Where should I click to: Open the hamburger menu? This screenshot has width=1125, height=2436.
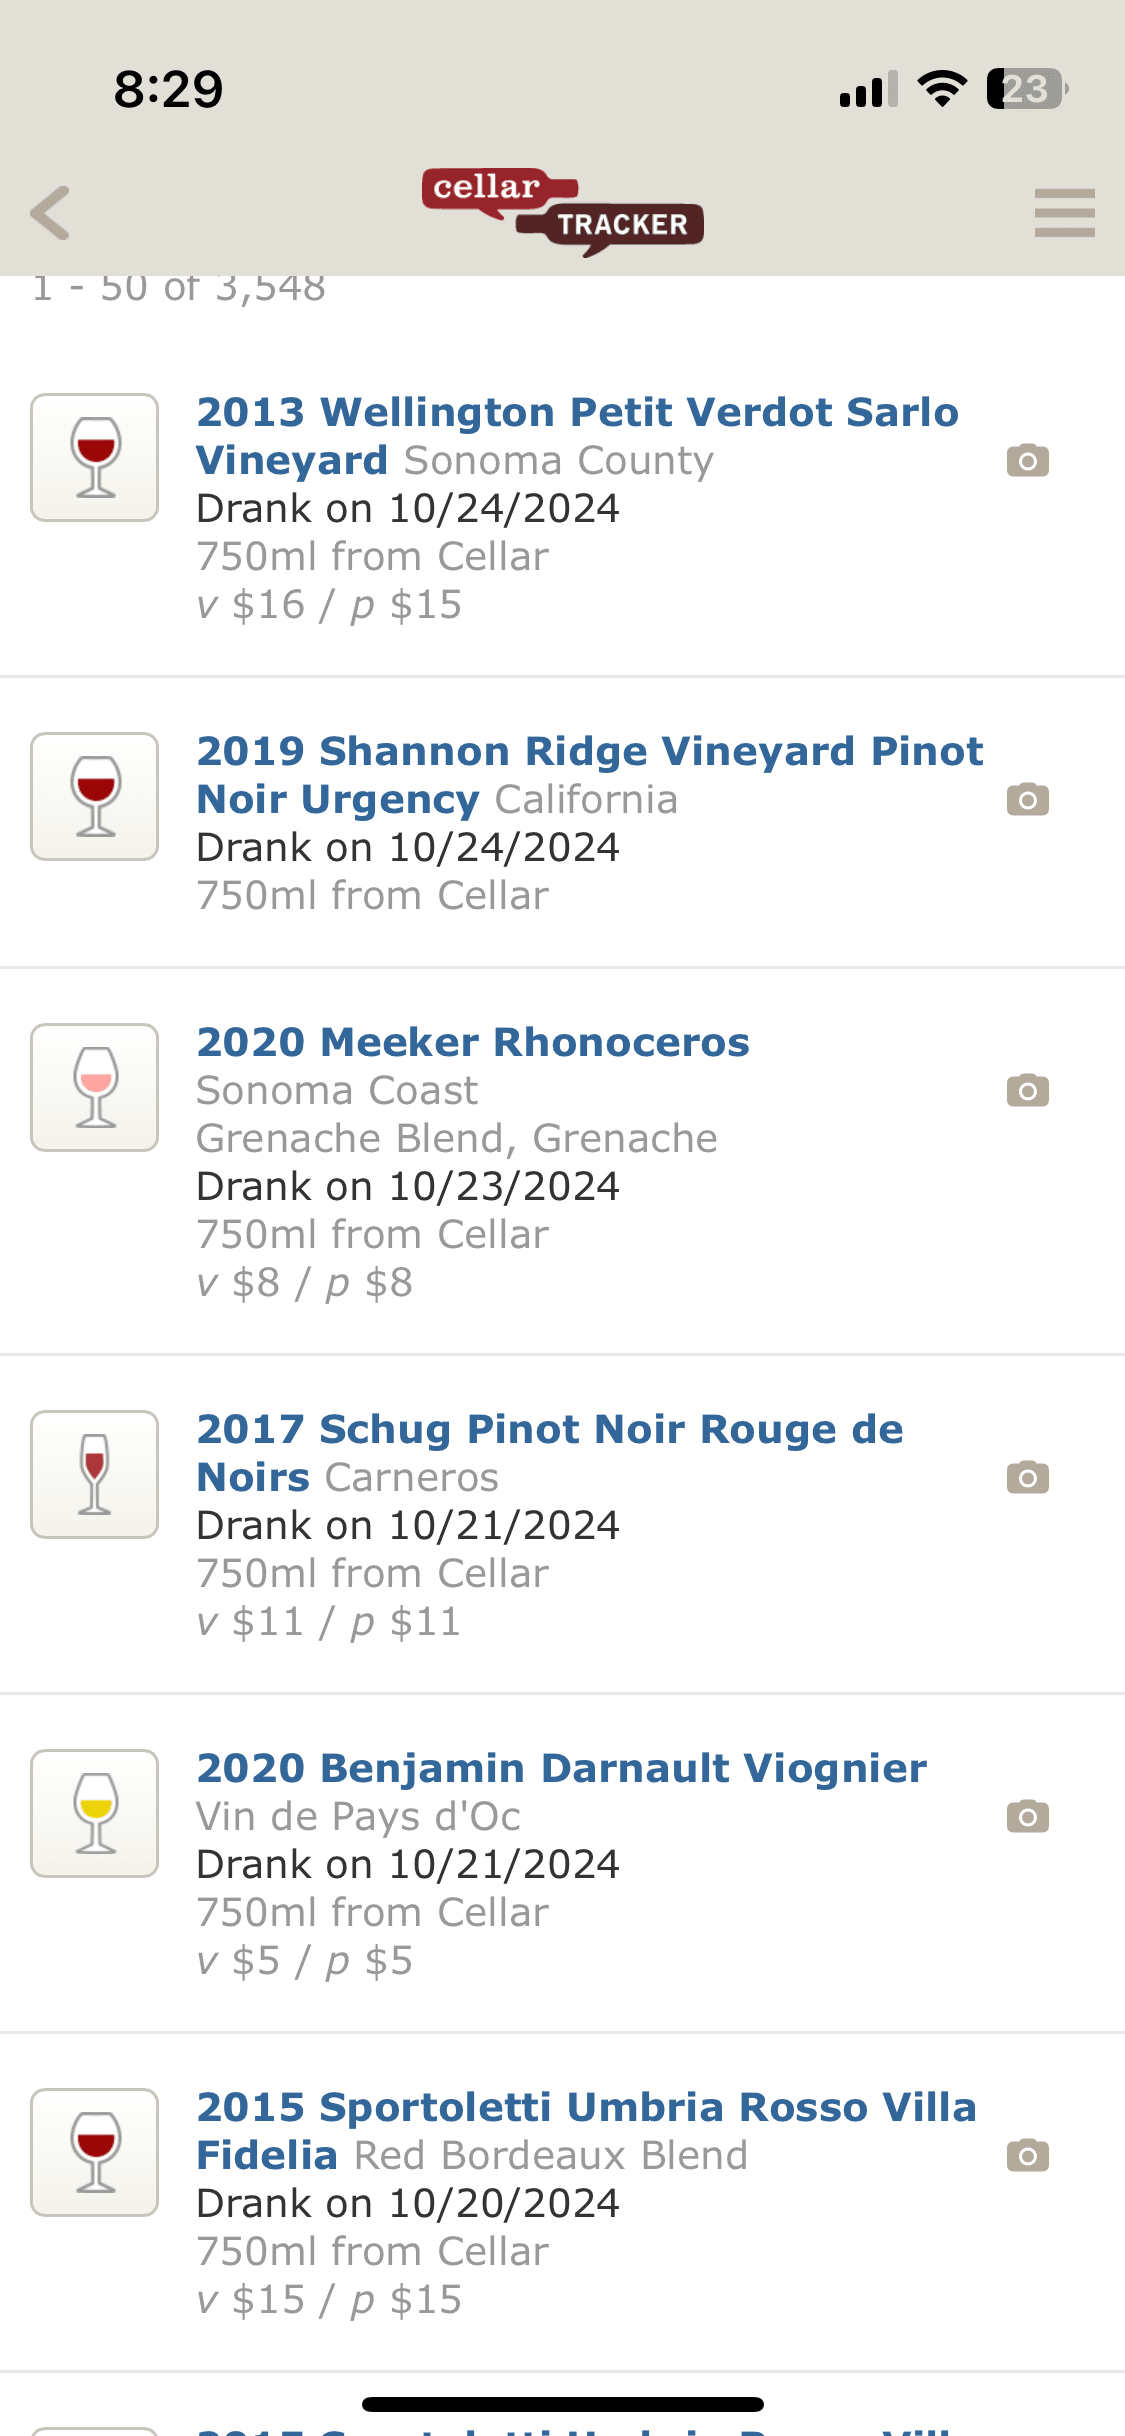tap(1064, 213)
